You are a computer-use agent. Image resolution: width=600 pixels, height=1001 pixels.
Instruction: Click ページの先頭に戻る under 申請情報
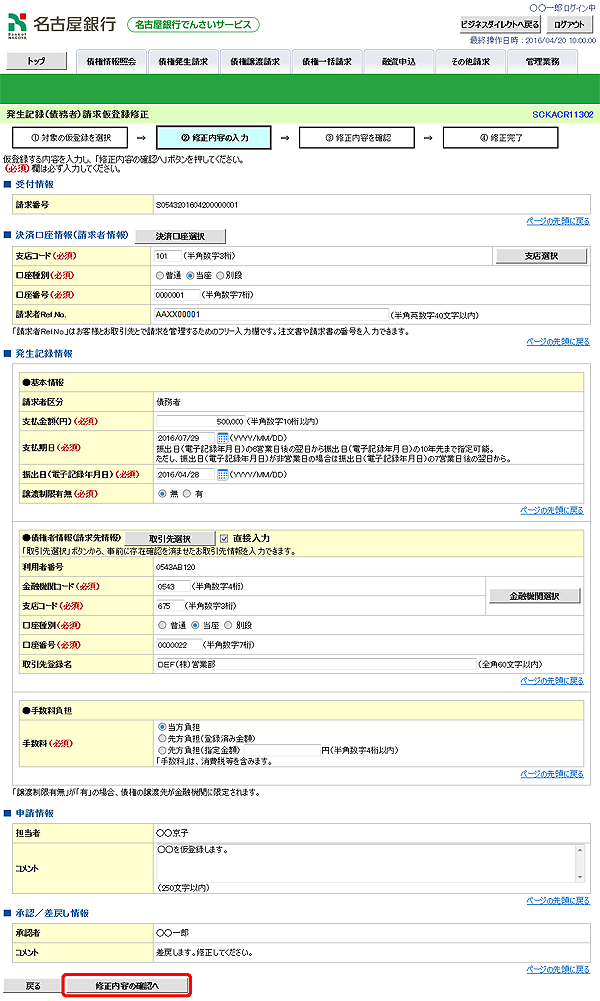[558, 900]
